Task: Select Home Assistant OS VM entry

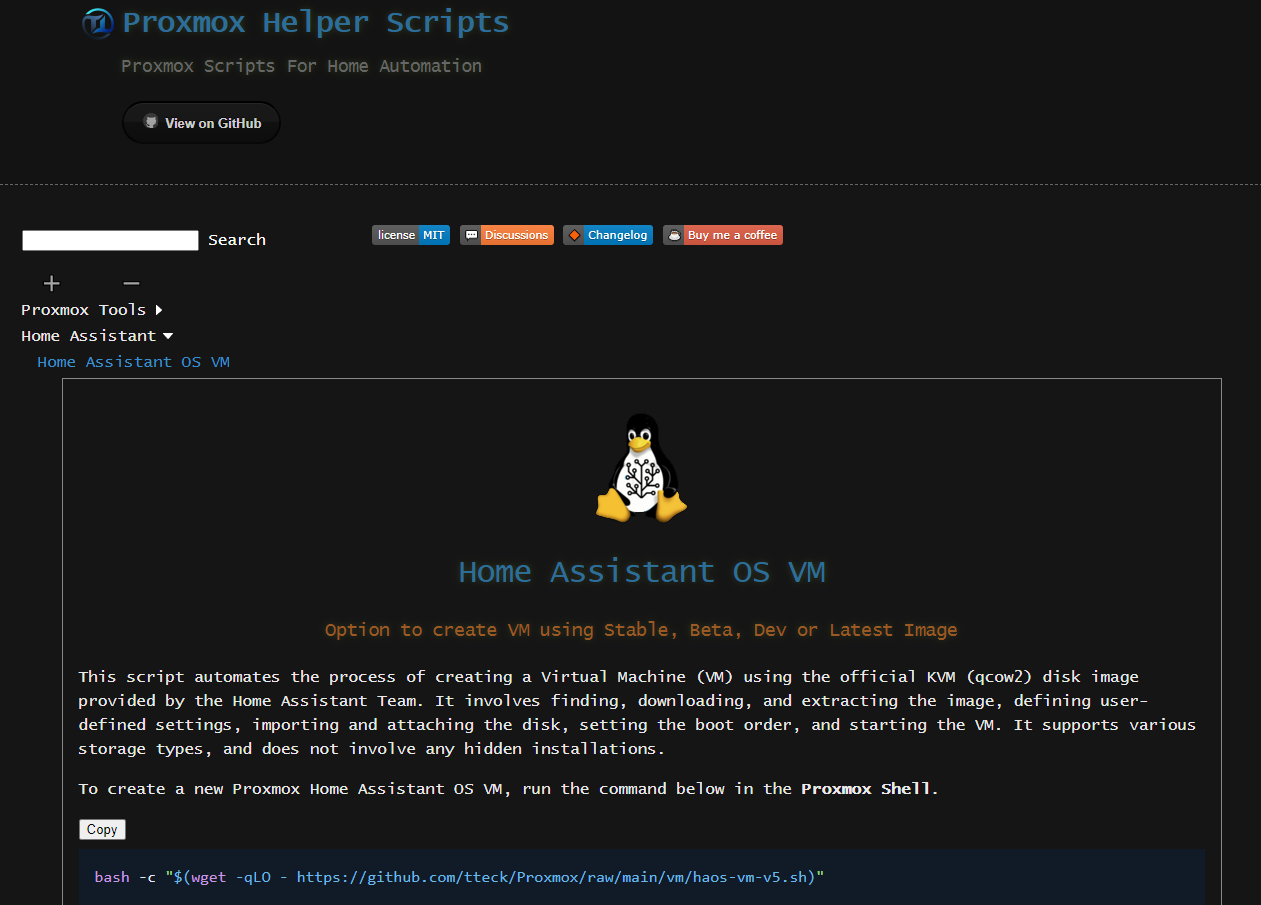Action: point(133,362)
